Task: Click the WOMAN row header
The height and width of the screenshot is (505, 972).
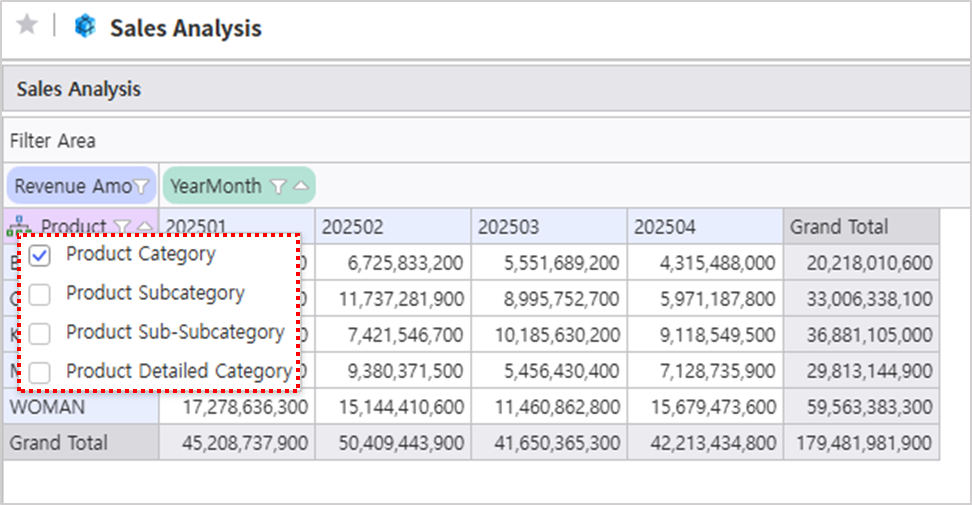Action: pyautogui.click(x=81, y=406)
